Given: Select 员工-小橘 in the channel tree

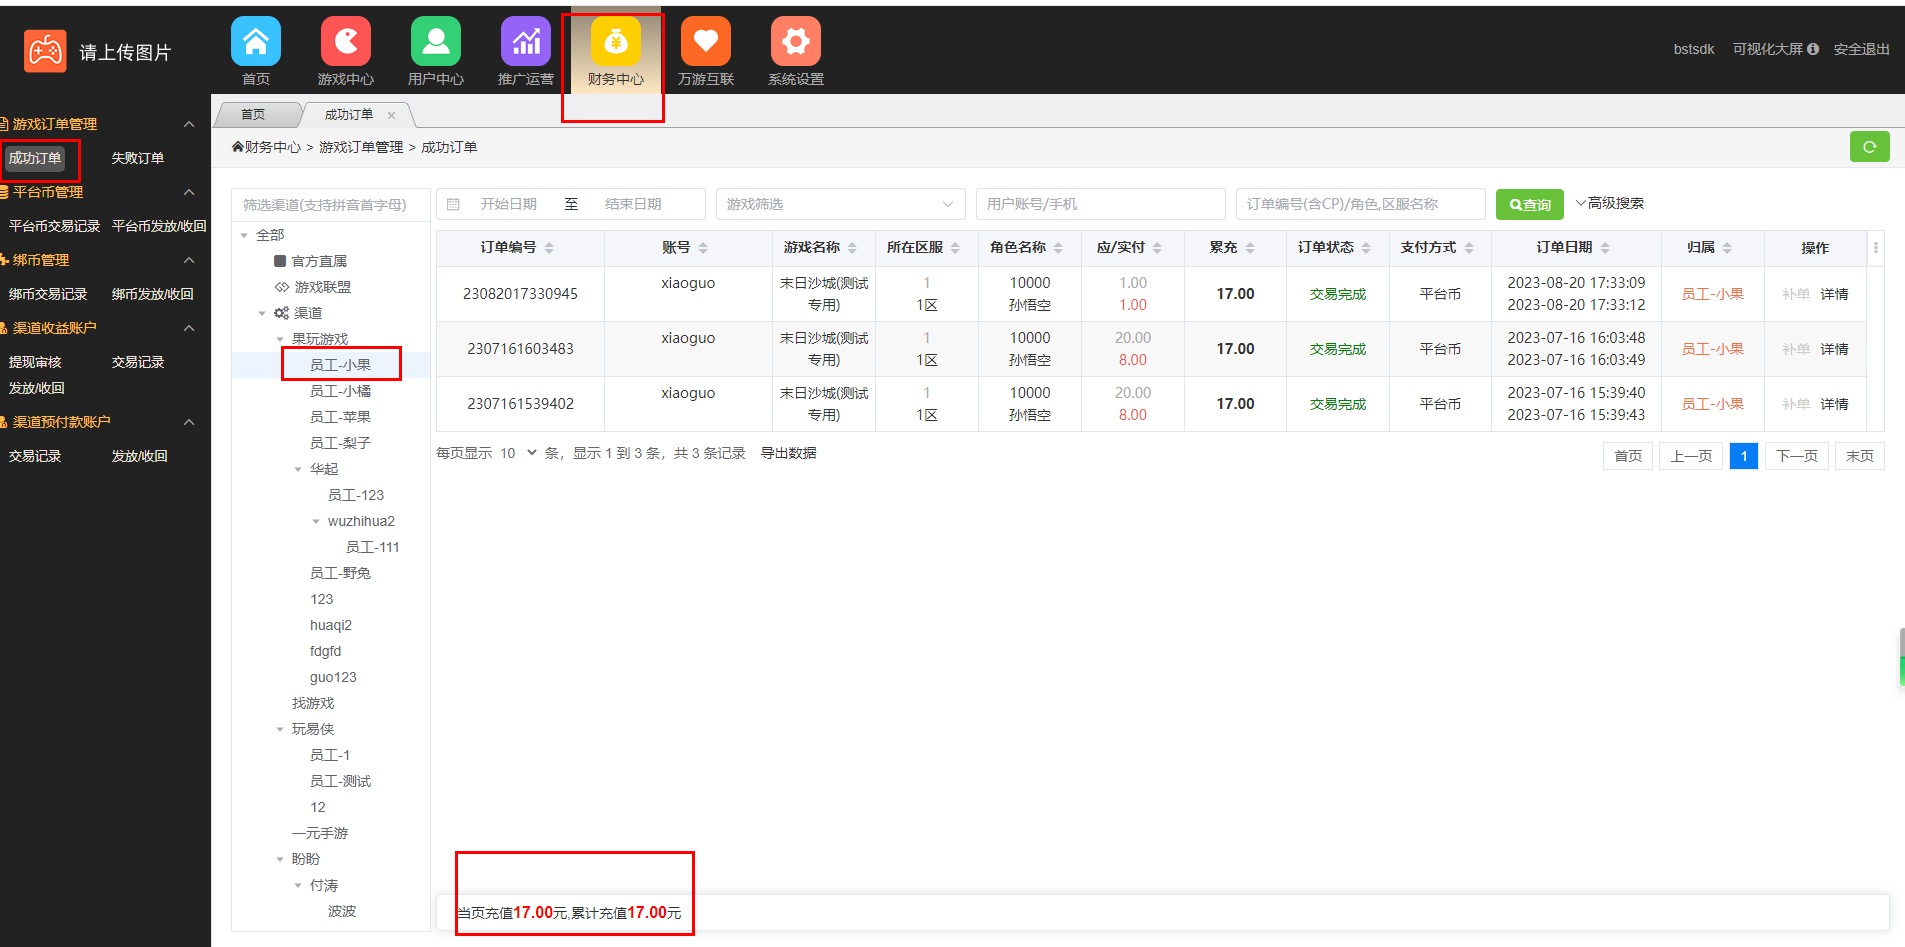Looking at the screenshot, I should (340, 391).
